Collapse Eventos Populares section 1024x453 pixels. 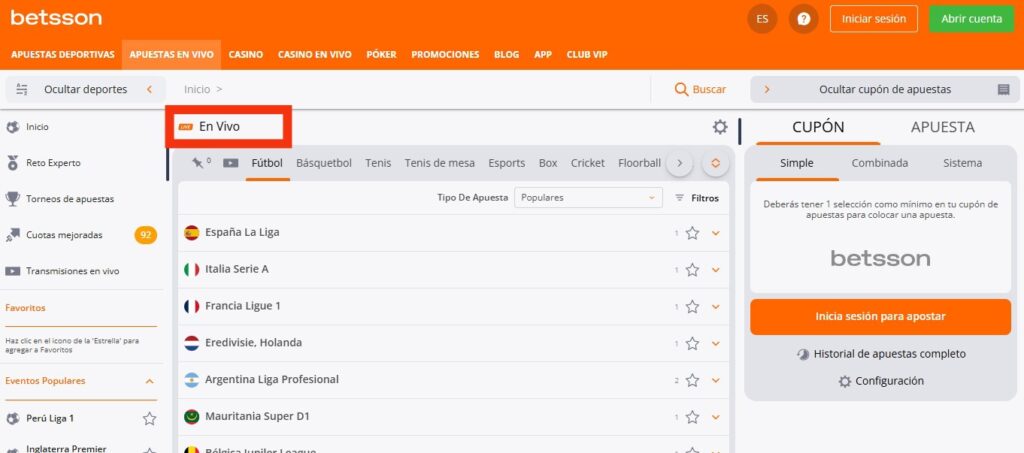150,381
